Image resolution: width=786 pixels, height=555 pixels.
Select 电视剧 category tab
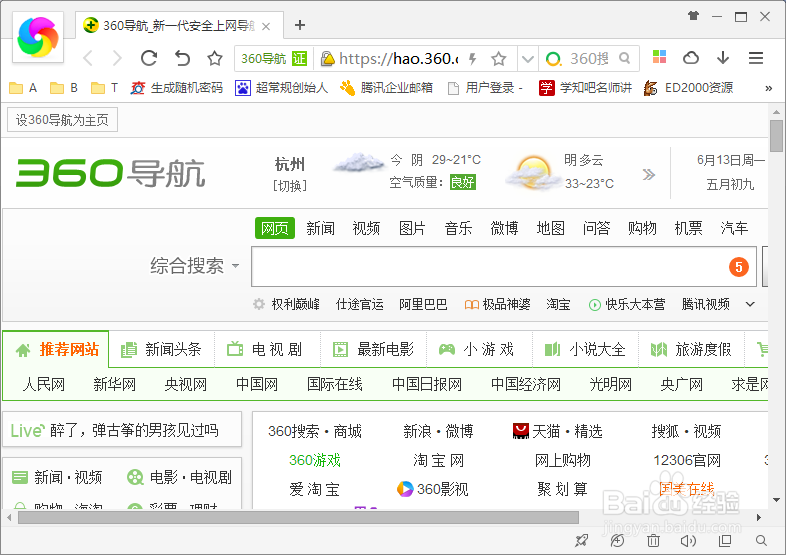(268, 349)
